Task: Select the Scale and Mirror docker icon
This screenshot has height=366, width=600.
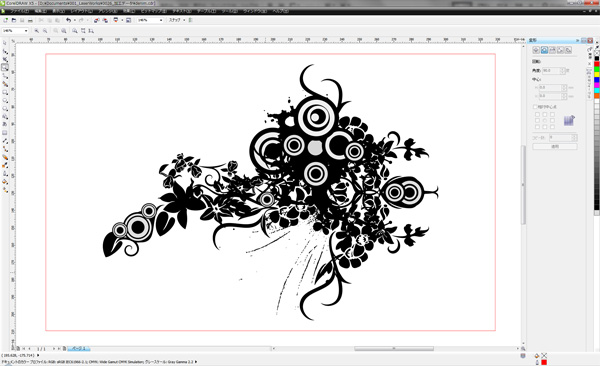Action: tap(552, 50)
